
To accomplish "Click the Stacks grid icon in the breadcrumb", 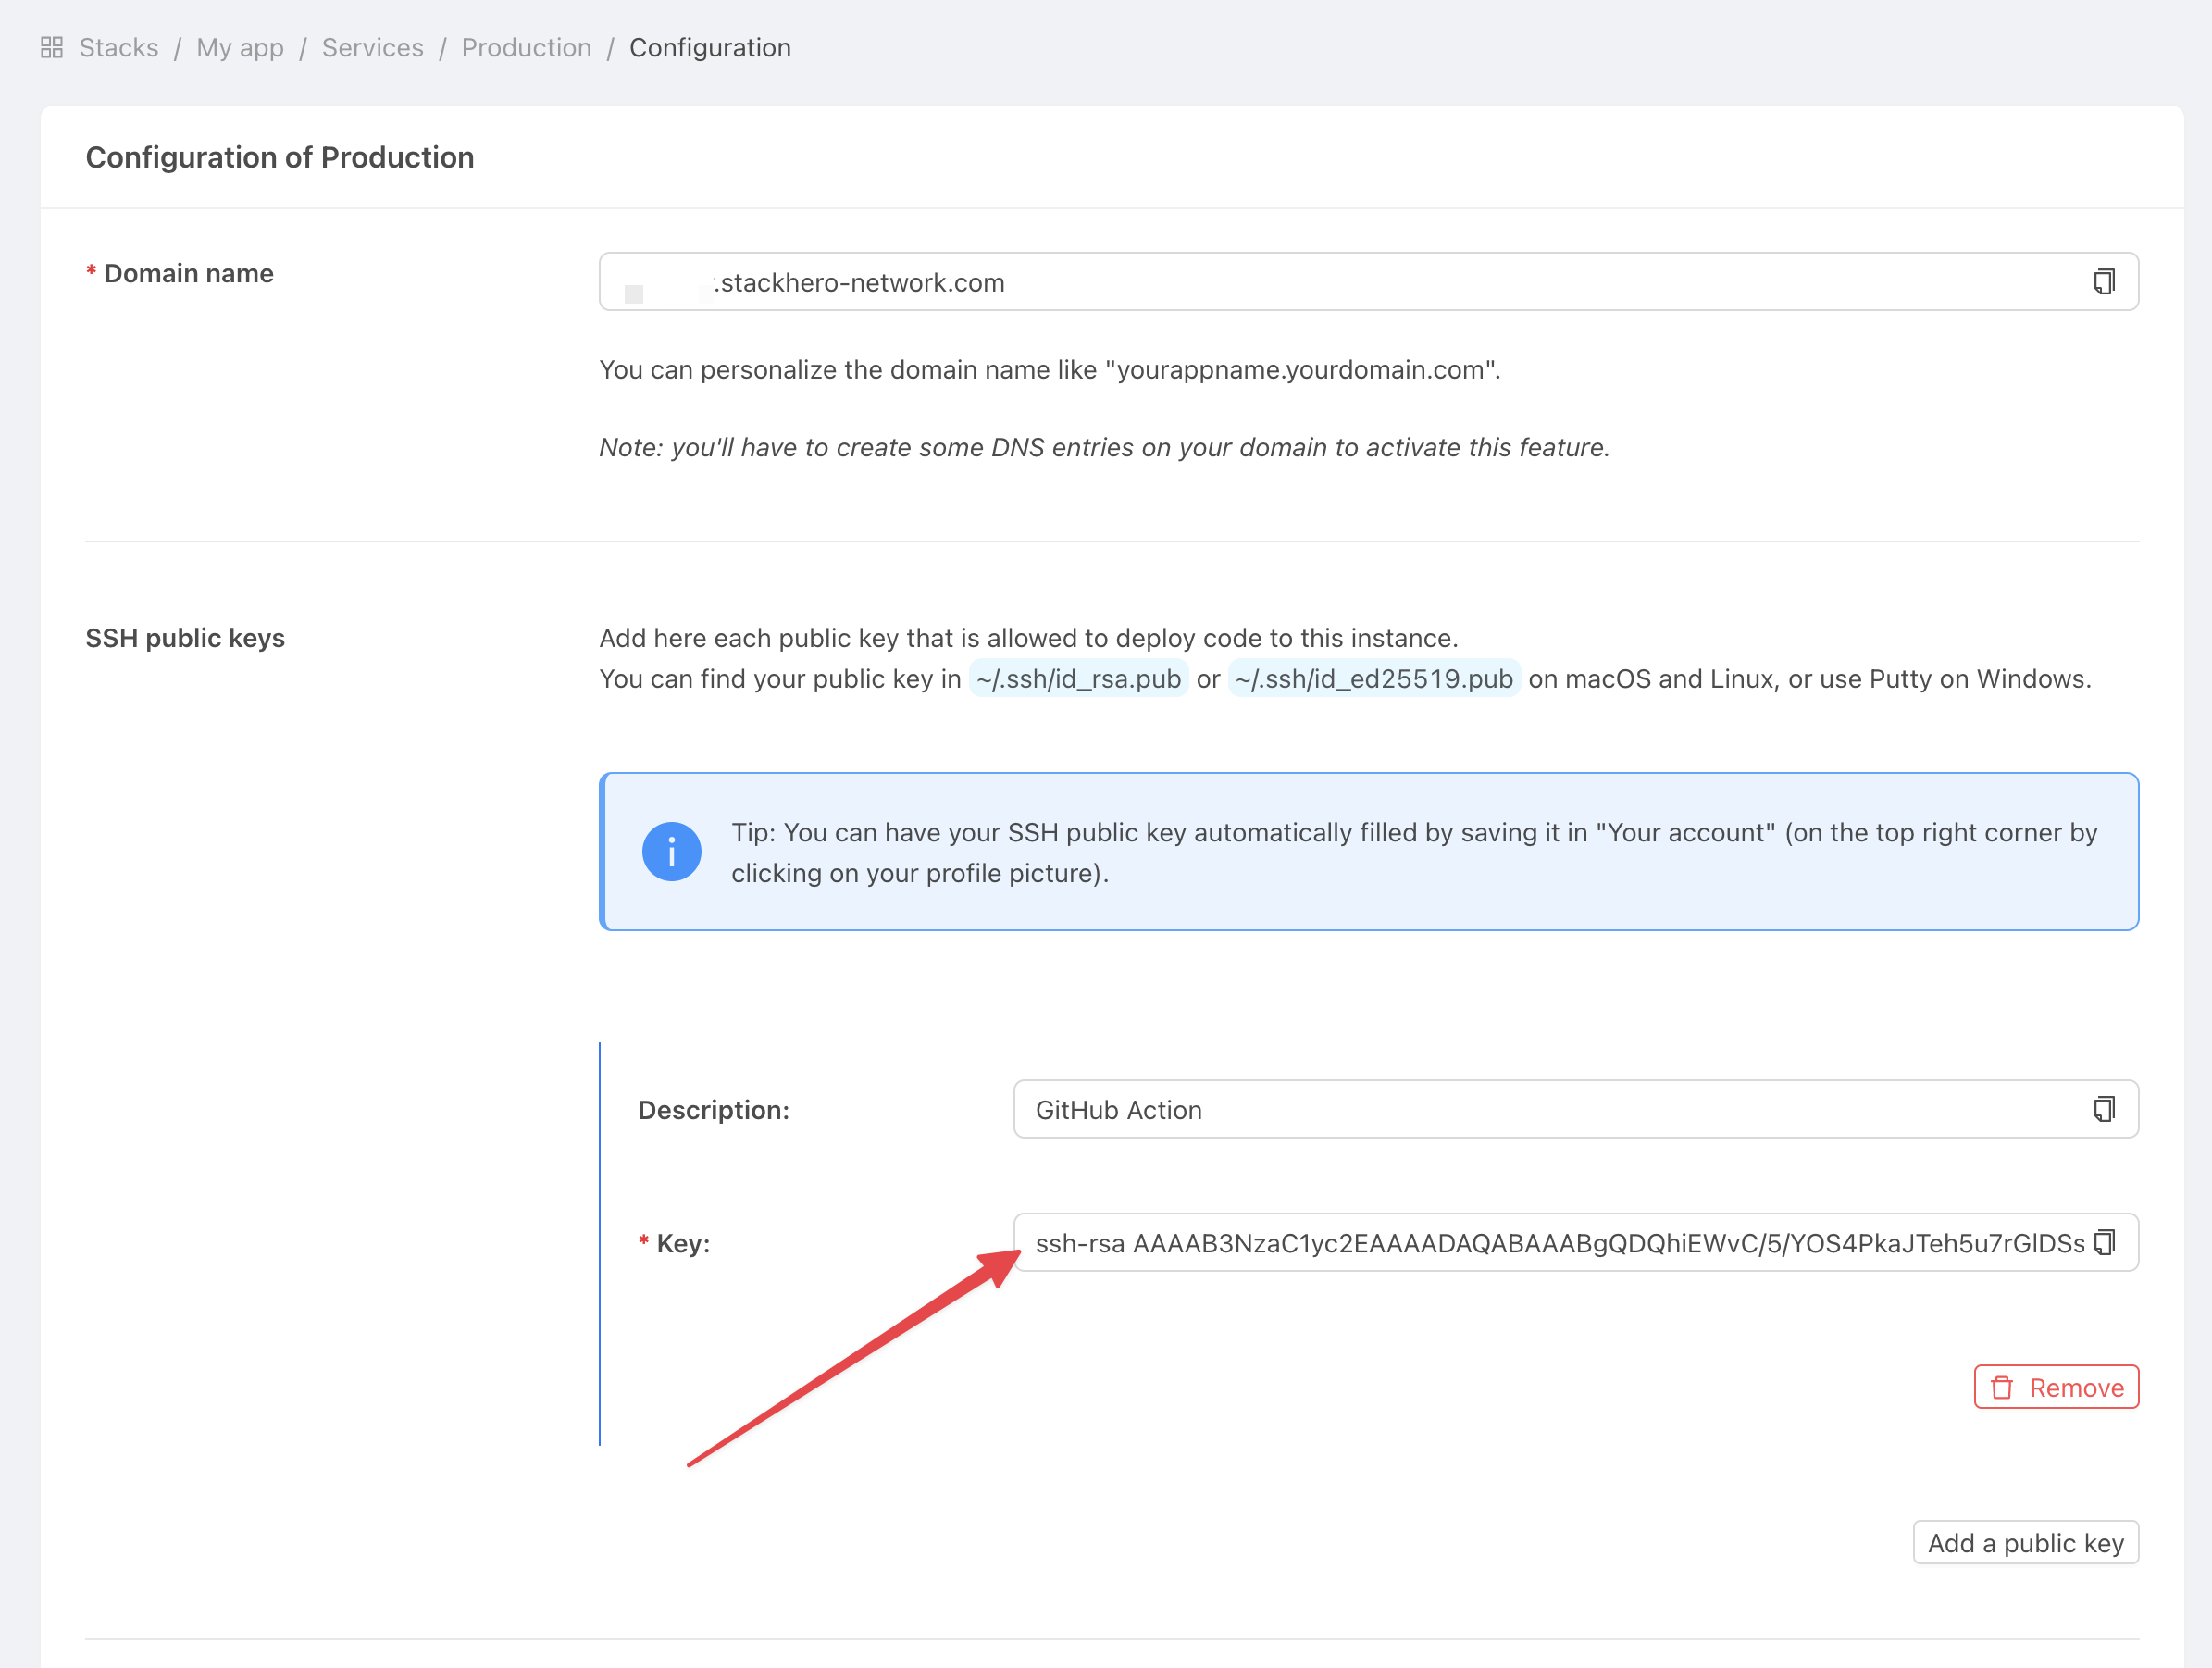I will 52,47.
